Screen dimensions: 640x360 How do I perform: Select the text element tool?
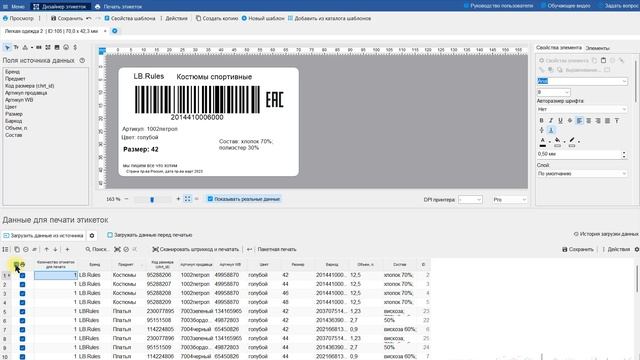click(16, 47)
